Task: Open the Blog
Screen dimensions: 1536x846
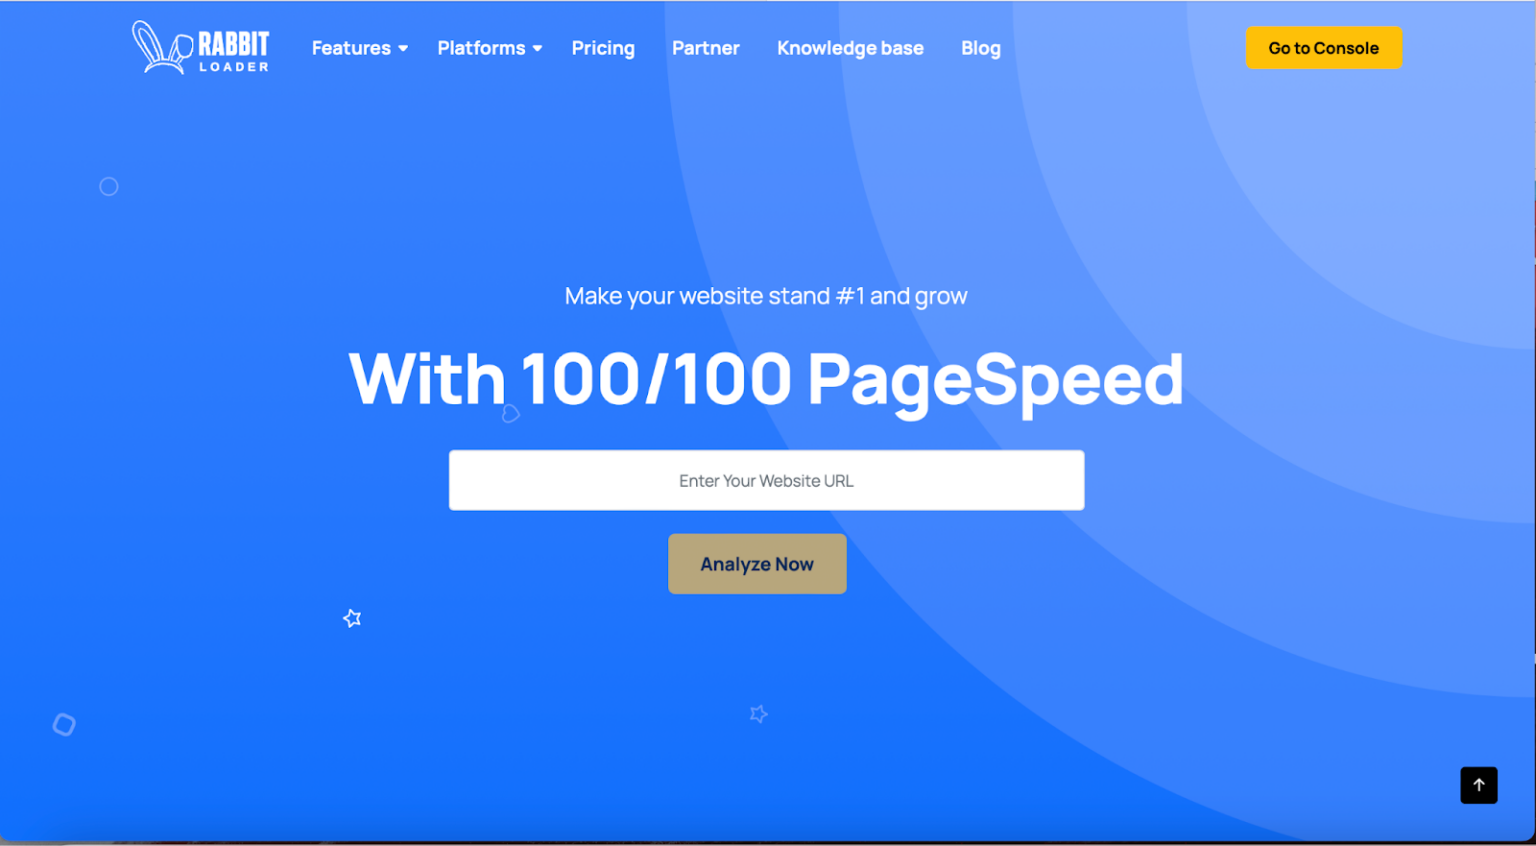Action: coord(980,48)
